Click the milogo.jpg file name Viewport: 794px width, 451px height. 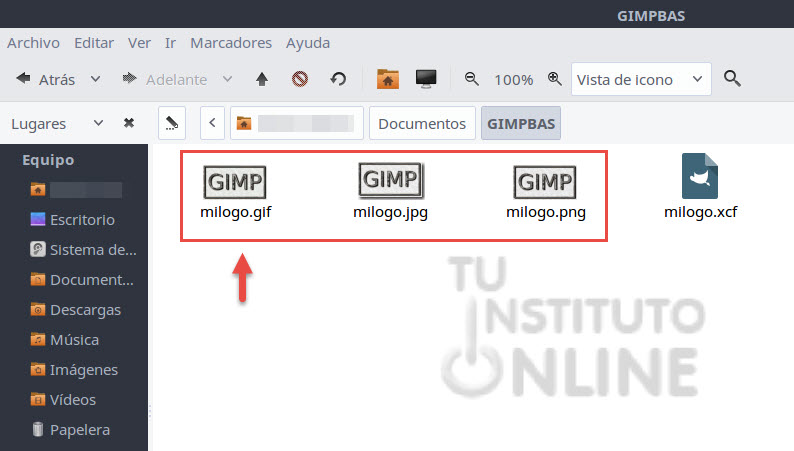[390, 212]
